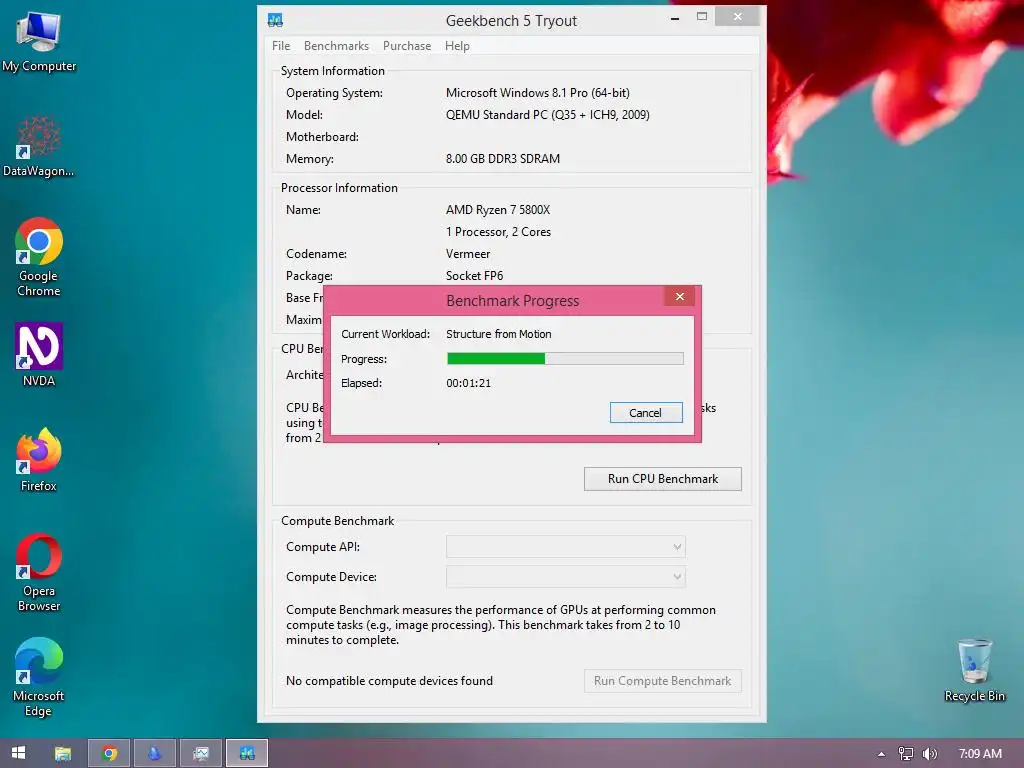Click Run CPU Benchmark button
The height and width of the screenshot is (768, 1024).
[662, 479]
